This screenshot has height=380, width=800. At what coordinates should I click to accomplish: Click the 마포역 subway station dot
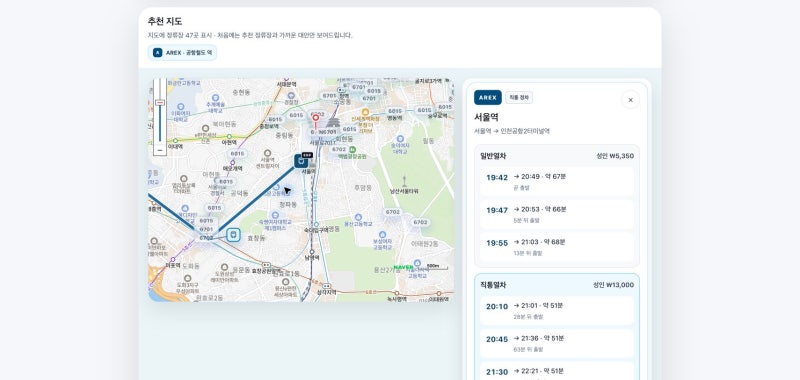point(172,259)
